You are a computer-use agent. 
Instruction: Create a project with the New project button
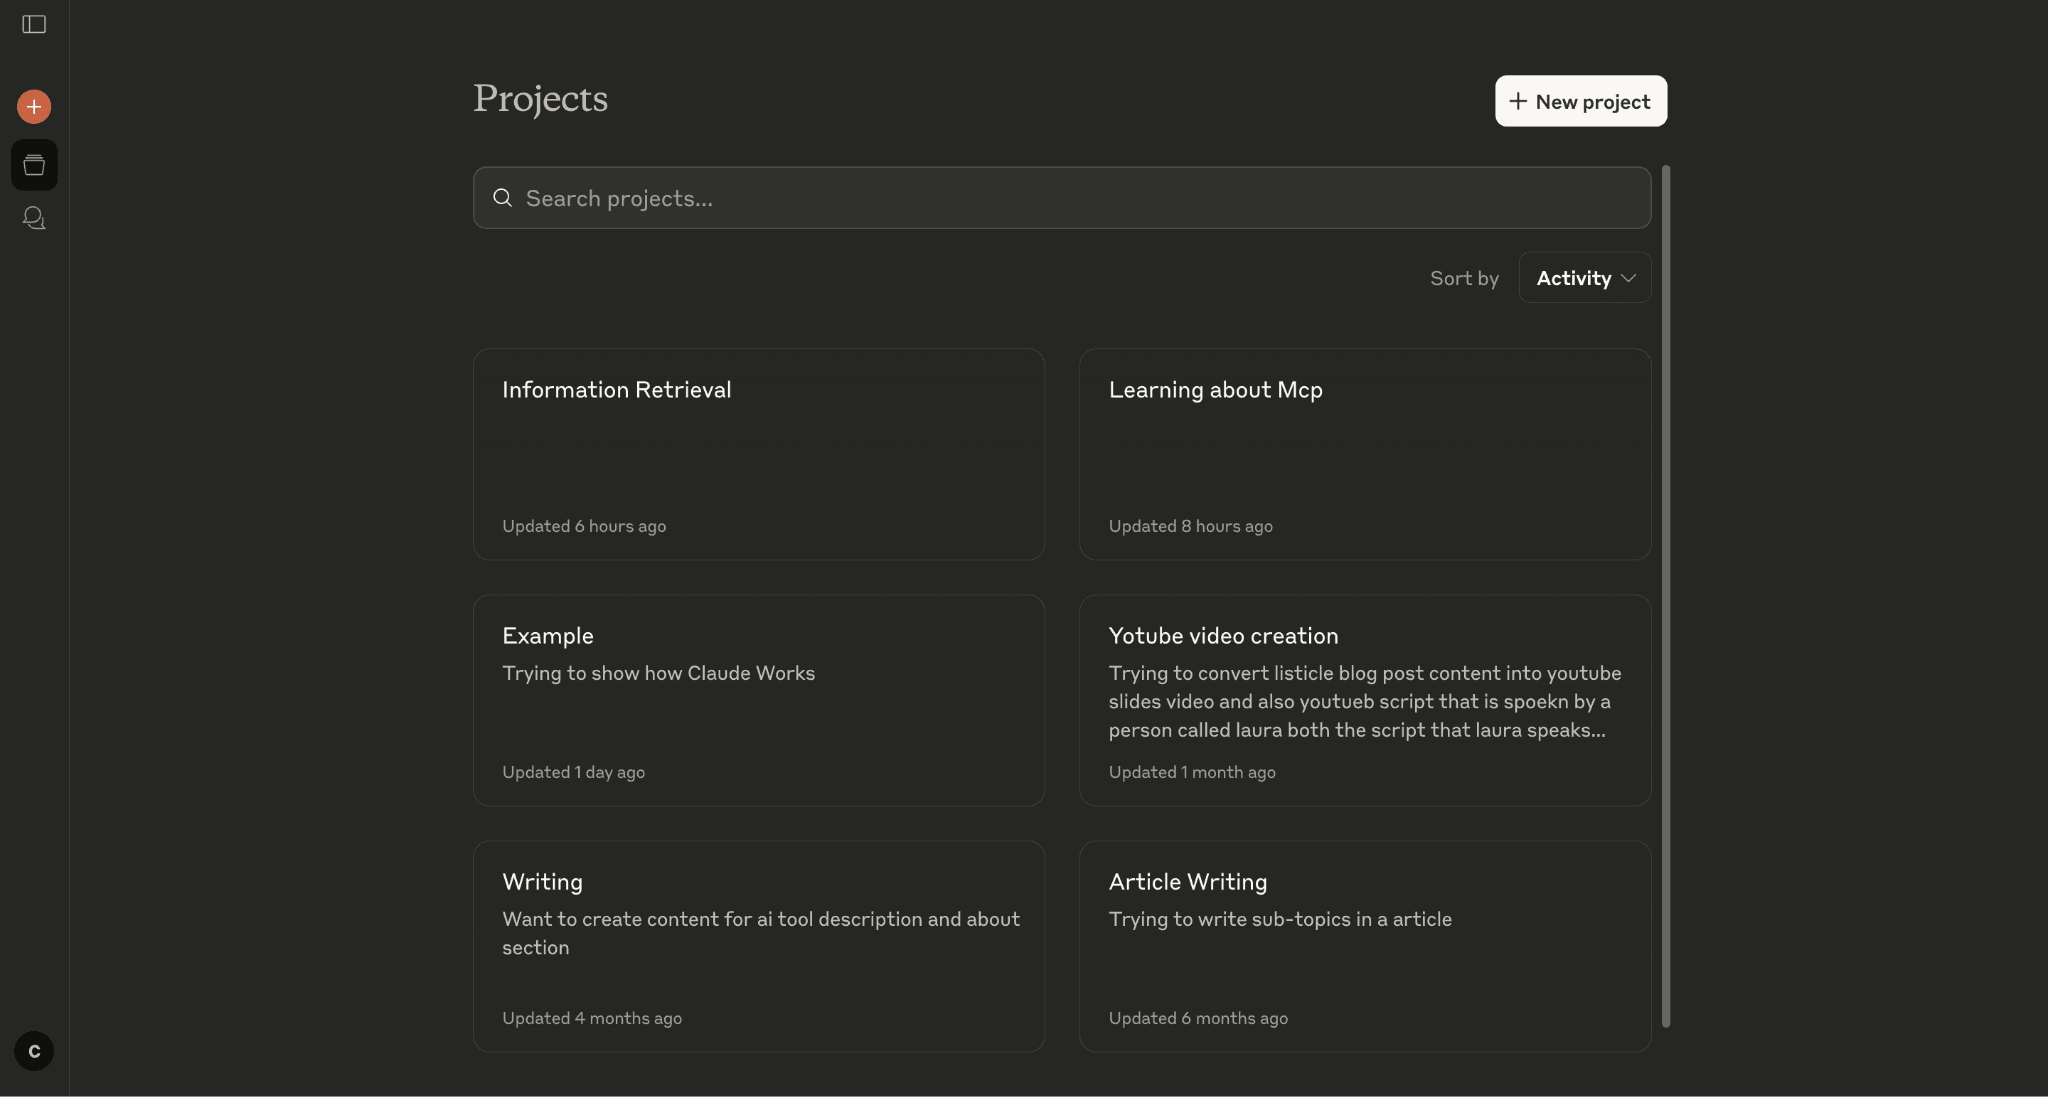click(1580, 101)
